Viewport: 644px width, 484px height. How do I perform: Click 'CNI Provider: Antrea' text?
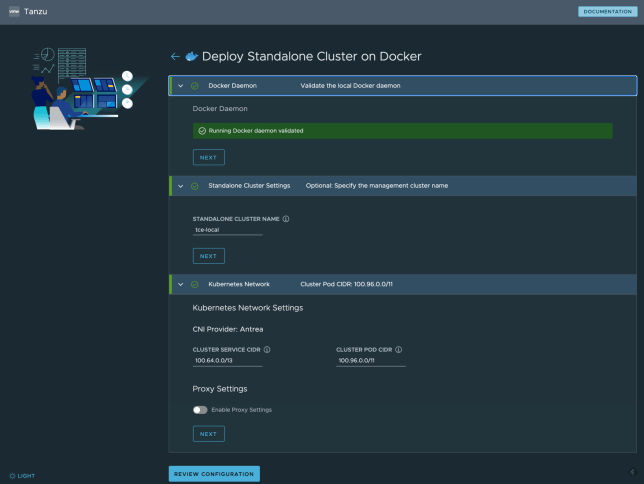228,330
